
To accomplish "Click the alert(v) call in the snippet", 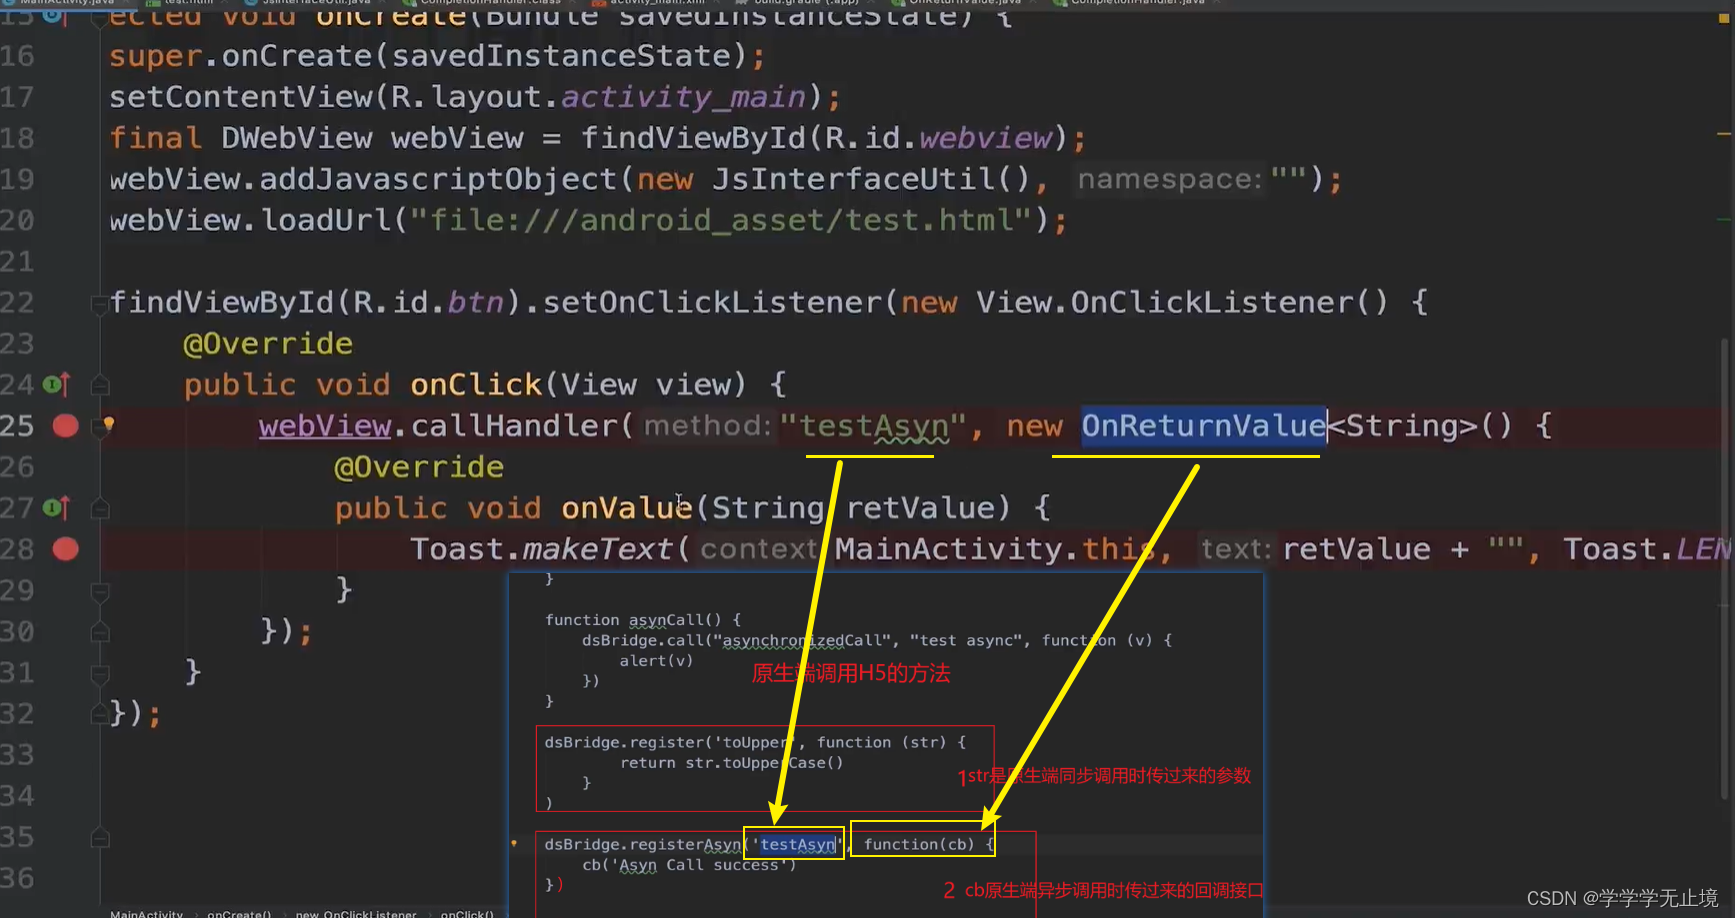I will point(656,661).
